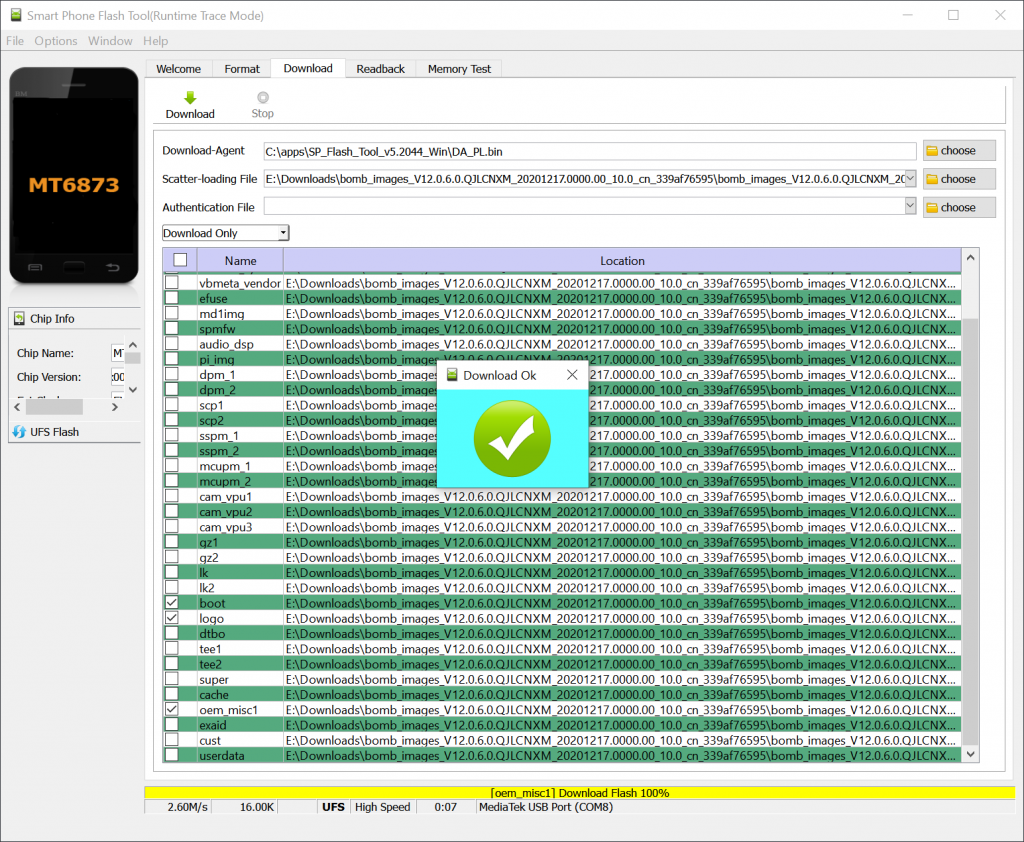Click the Chip Name value field
1024x842 pixels.
(118, 353)
